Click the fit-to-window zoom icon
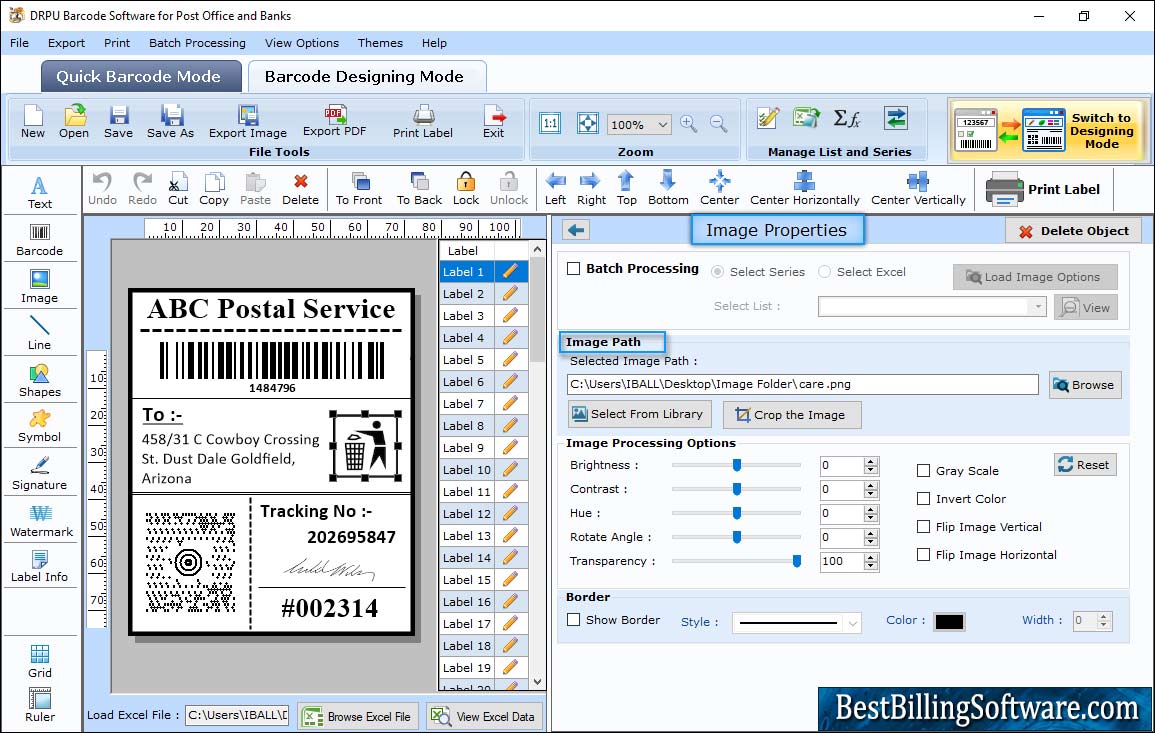The width and height of the screenshot is (1155, 733). pyautogui.click(x=588, y=123)
